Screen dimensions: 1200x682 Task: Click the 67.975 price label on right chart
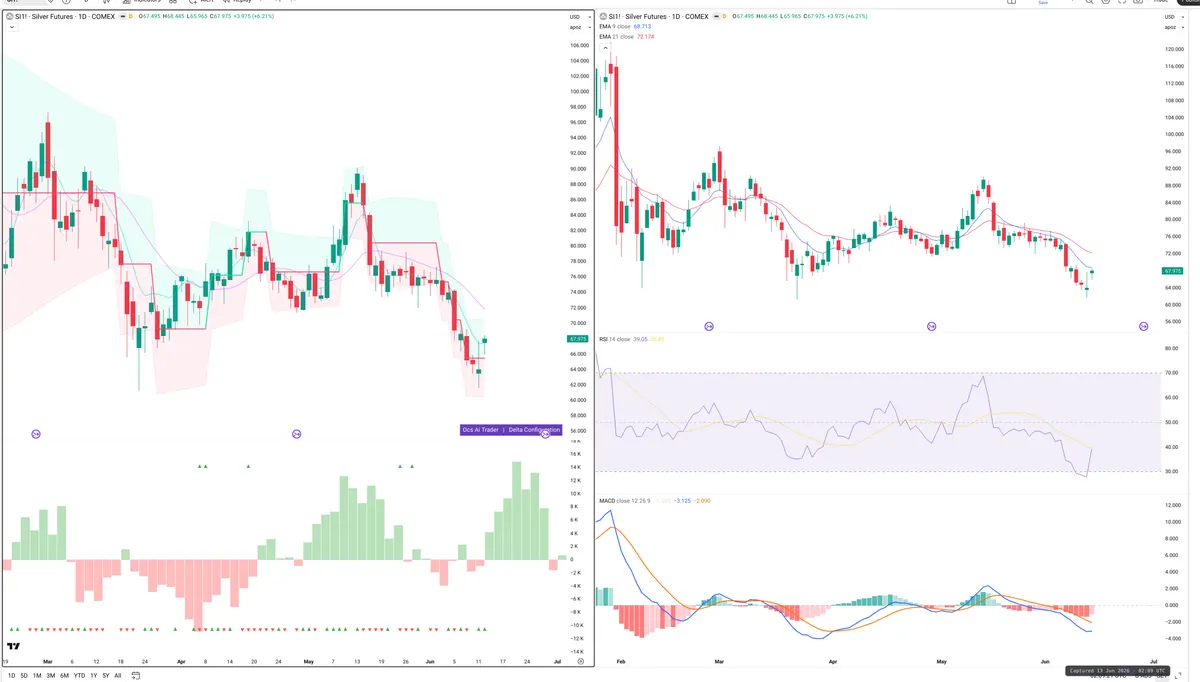[x=1173, y=271]
